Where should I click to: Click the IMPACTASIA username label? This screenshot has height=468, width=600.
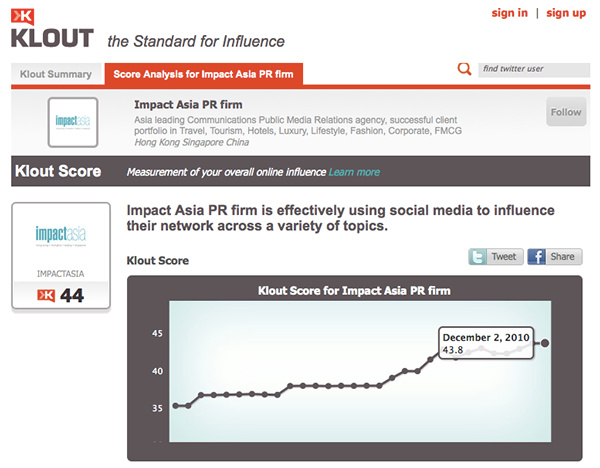tap(60, 274)
